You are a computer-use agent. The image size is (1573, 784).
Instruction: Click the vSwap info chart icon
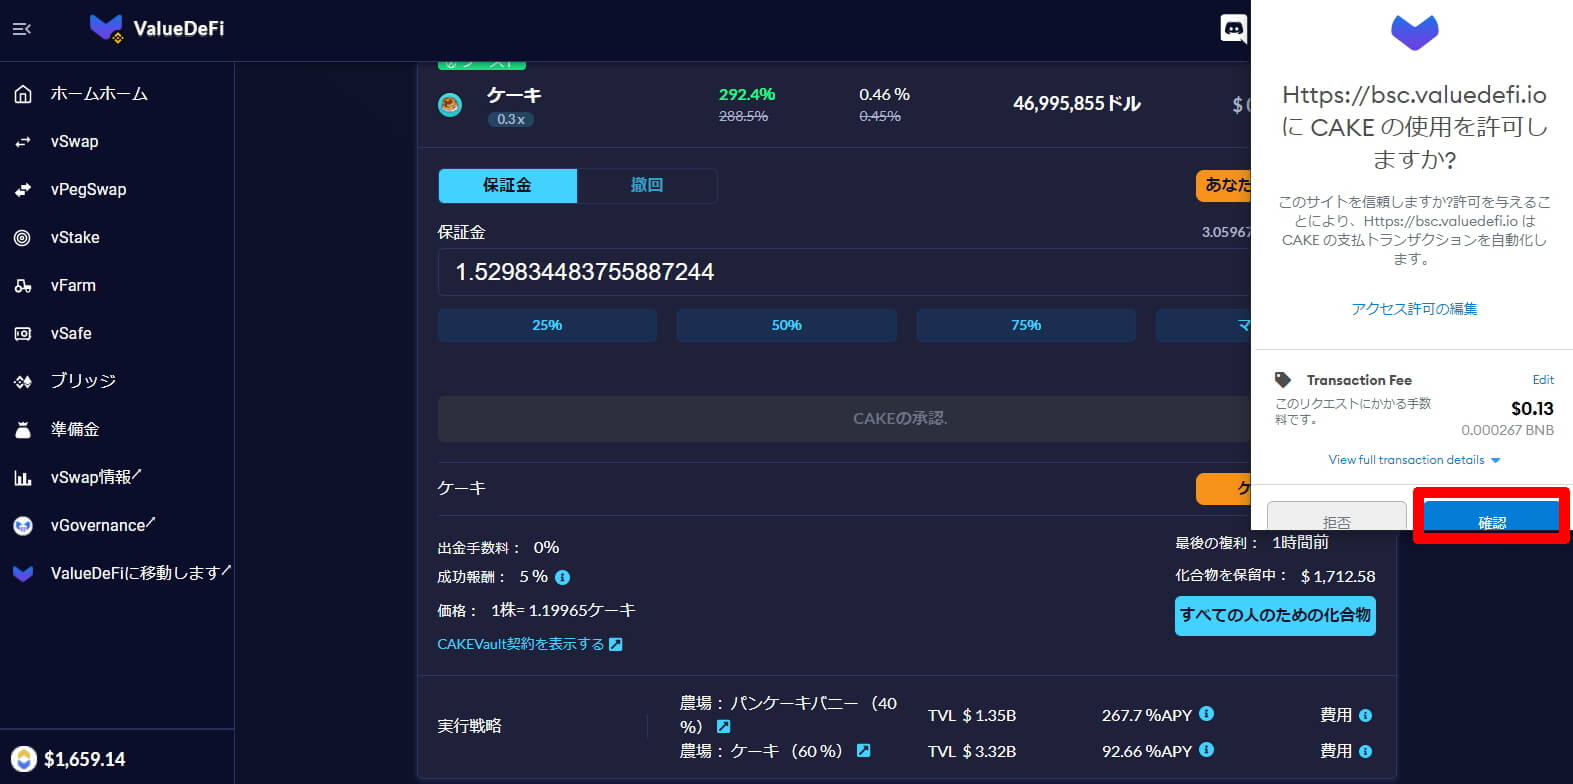pyautogui.click(x=23, y=478)
